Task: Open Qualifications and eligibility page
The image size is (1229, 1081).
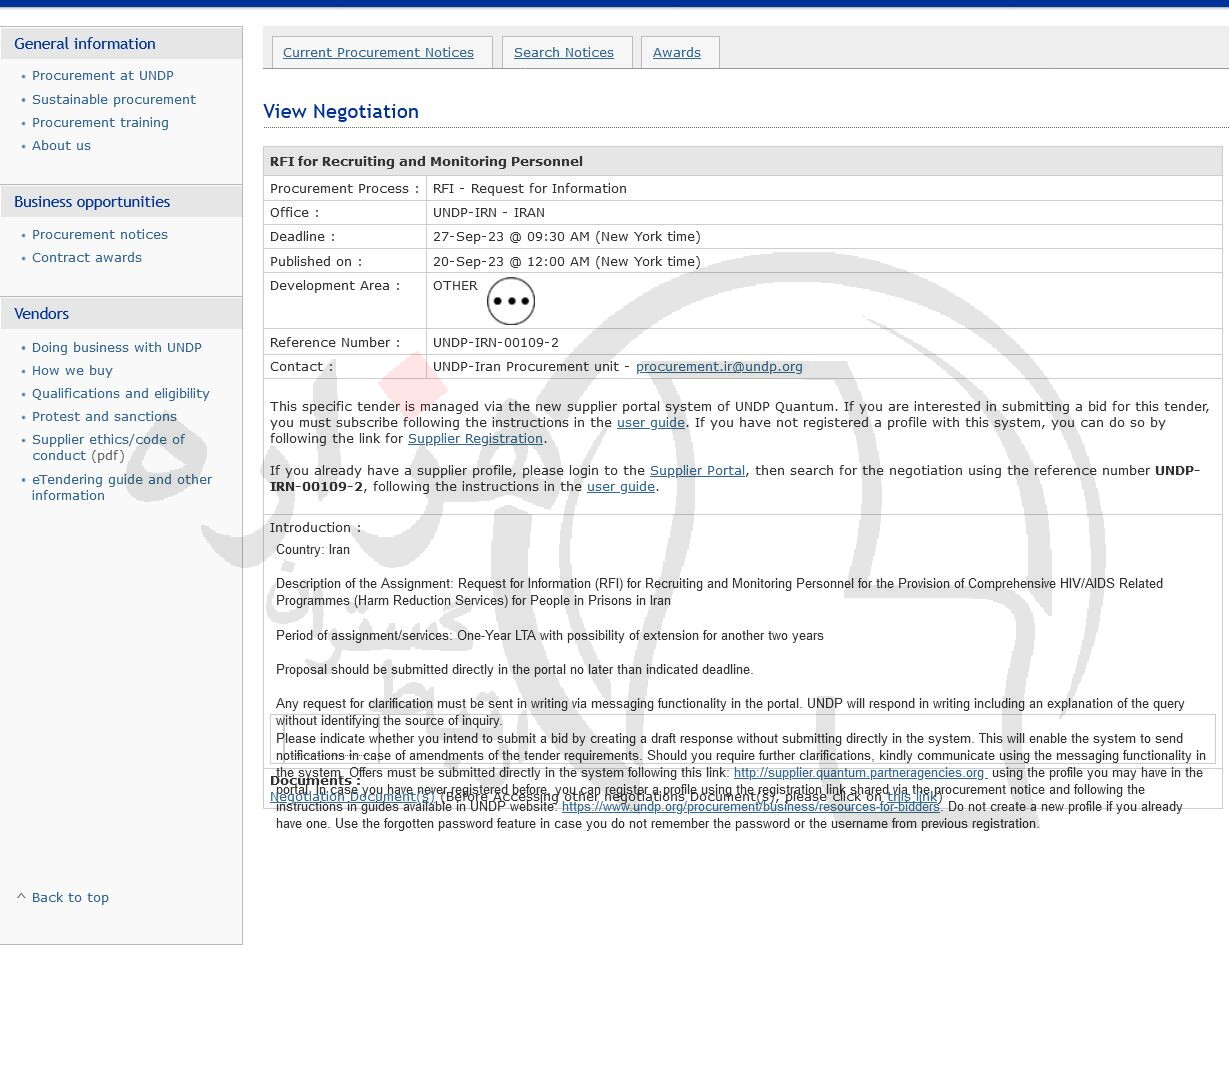Action: pos(121,394)
